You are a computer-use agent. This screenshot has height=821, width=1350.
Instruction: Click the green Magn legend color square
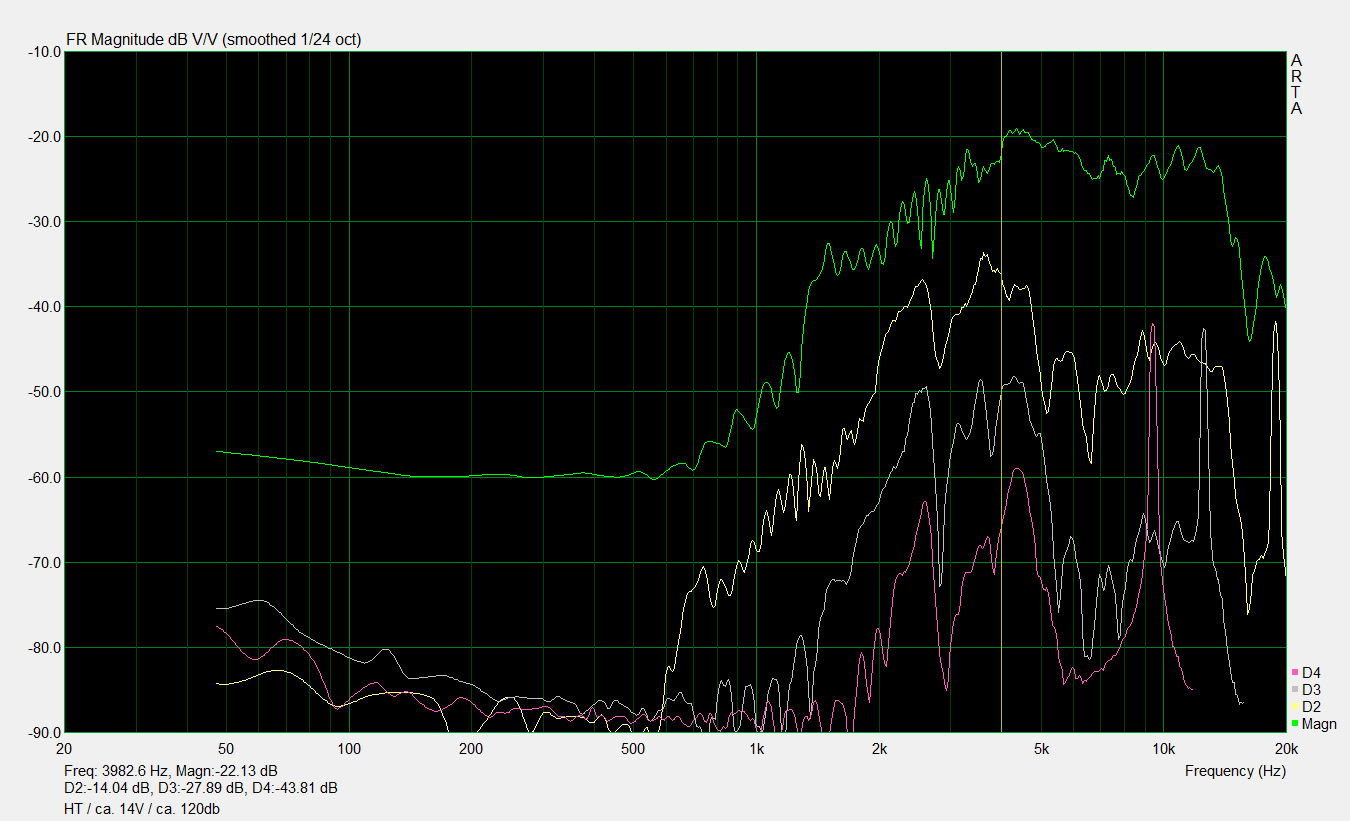tap(1295, 724)
